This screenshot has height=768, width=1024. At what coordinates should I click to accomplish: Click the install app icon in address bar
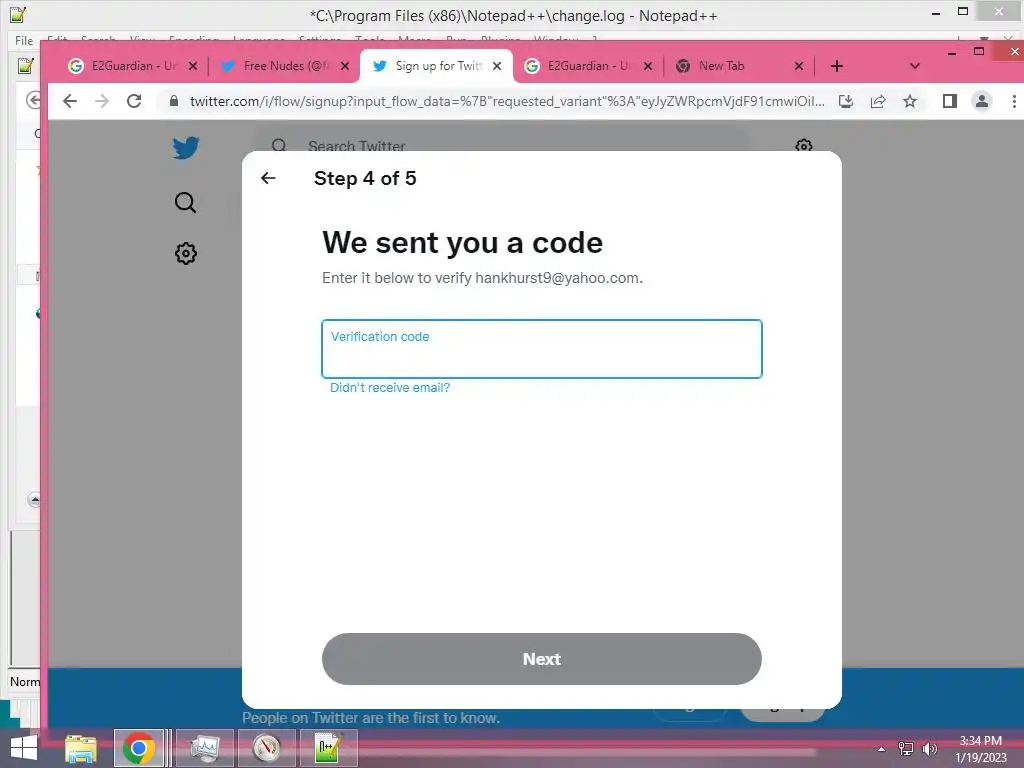point(846,101)
